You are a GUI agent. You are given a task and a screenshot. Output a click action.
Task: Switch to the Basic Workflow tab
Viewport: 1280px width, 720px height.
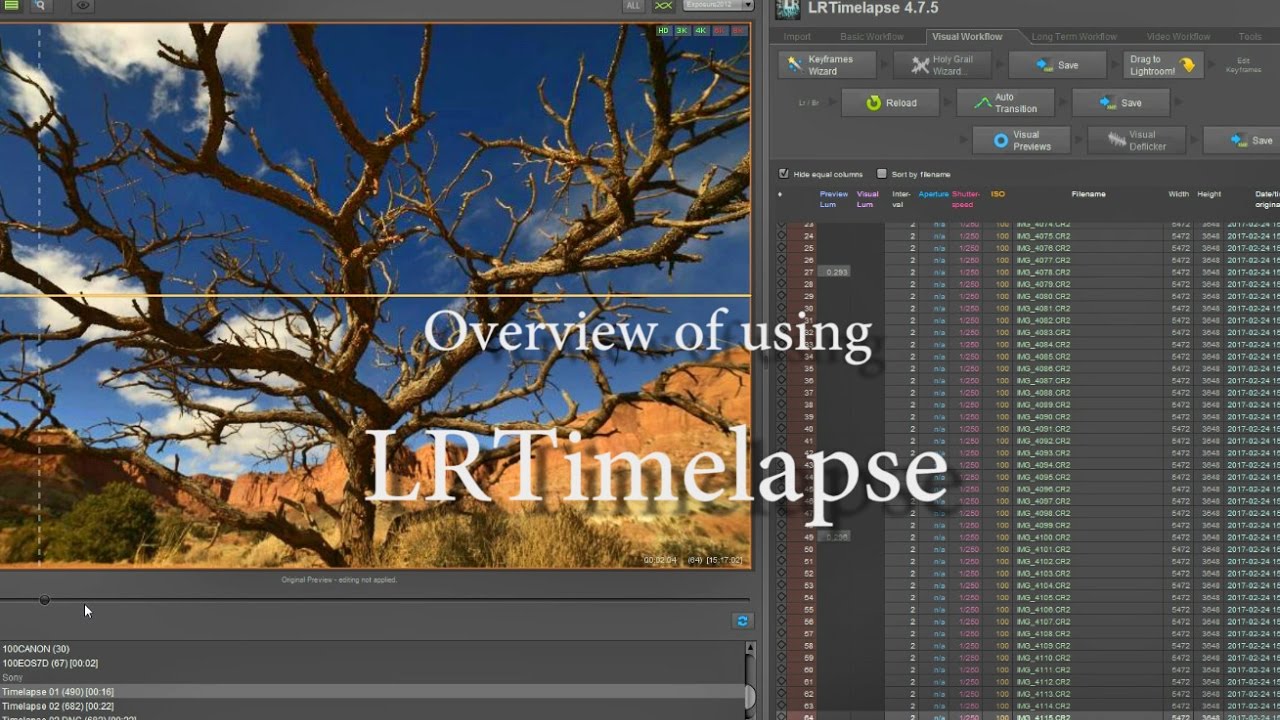click(x=872, y=37)
